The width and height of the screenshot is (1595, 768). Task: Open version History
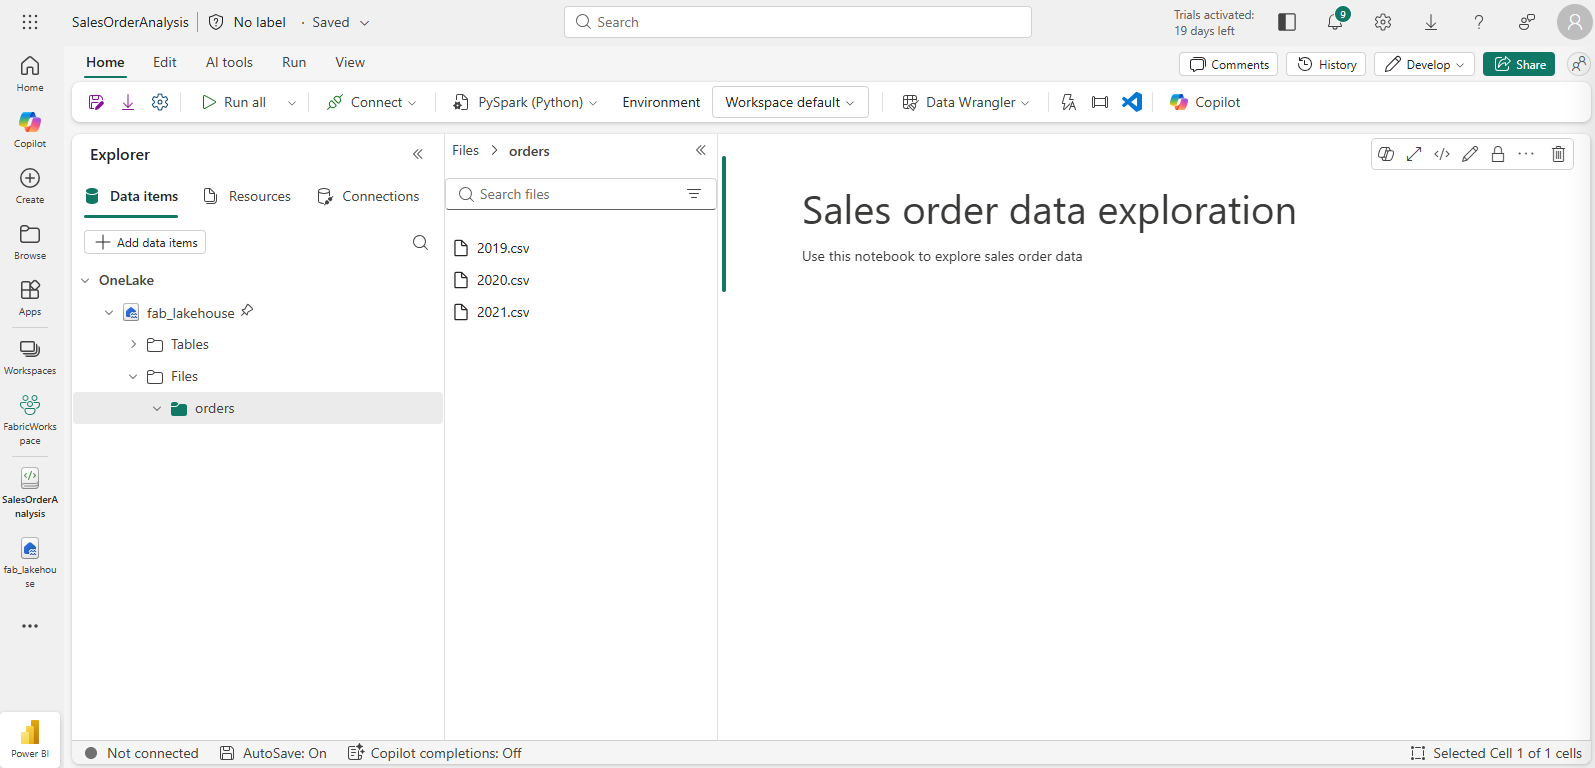[1326, 64]
